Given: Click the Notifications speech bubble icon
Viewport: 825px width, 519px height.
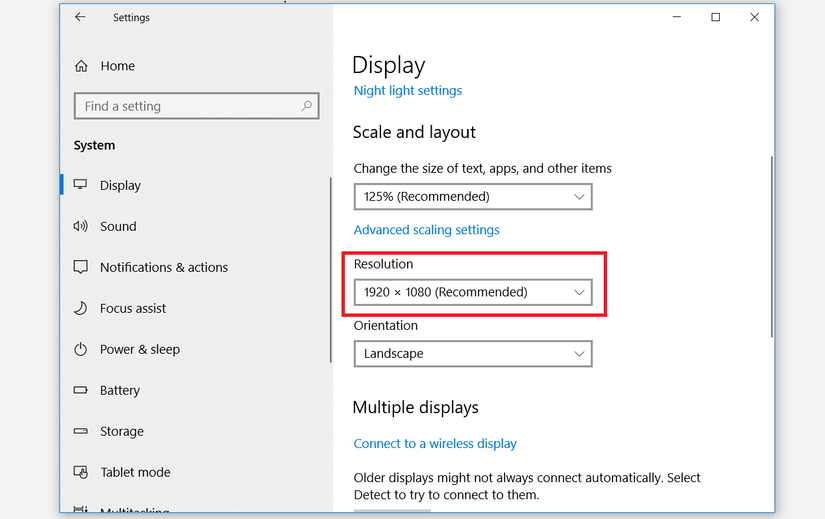Looking at the screenshot, I should tap(81, 267).
